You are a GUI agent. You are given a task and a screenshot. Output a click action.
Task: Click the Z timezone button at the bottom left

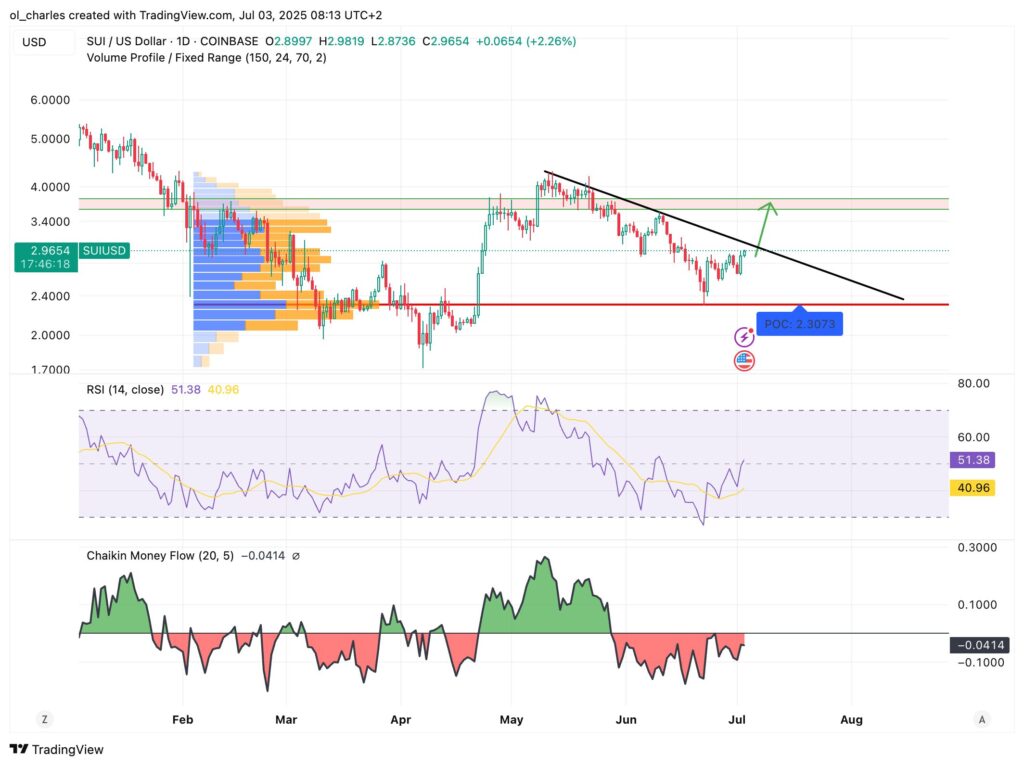click(44, 719)
